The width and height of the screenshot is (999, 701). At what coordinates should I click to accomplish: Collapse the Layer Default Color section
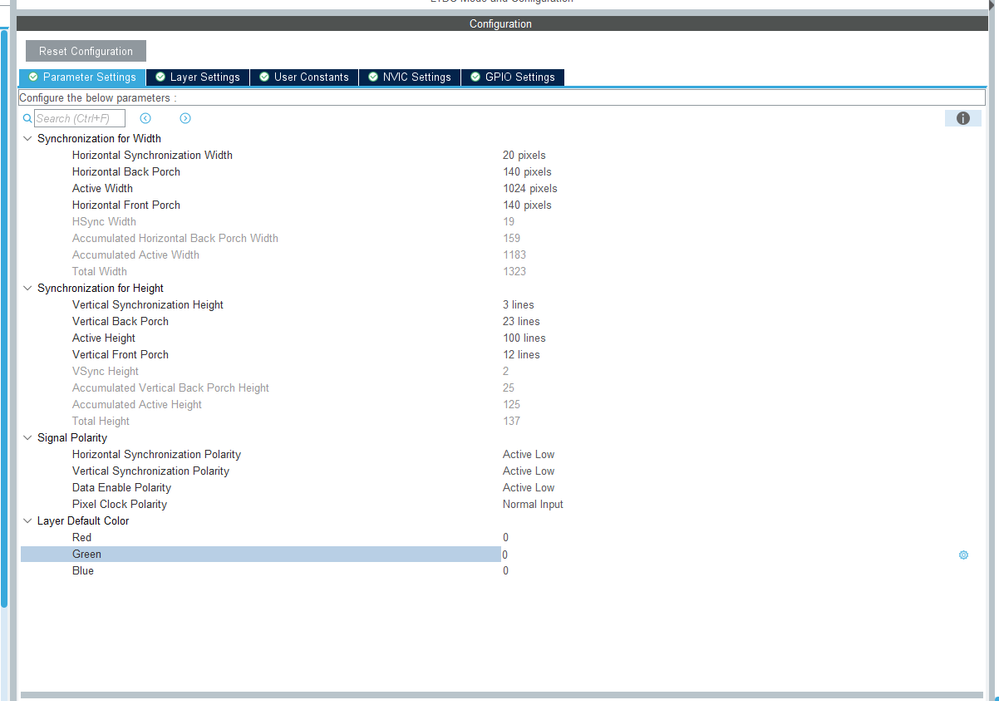(27, 520)
